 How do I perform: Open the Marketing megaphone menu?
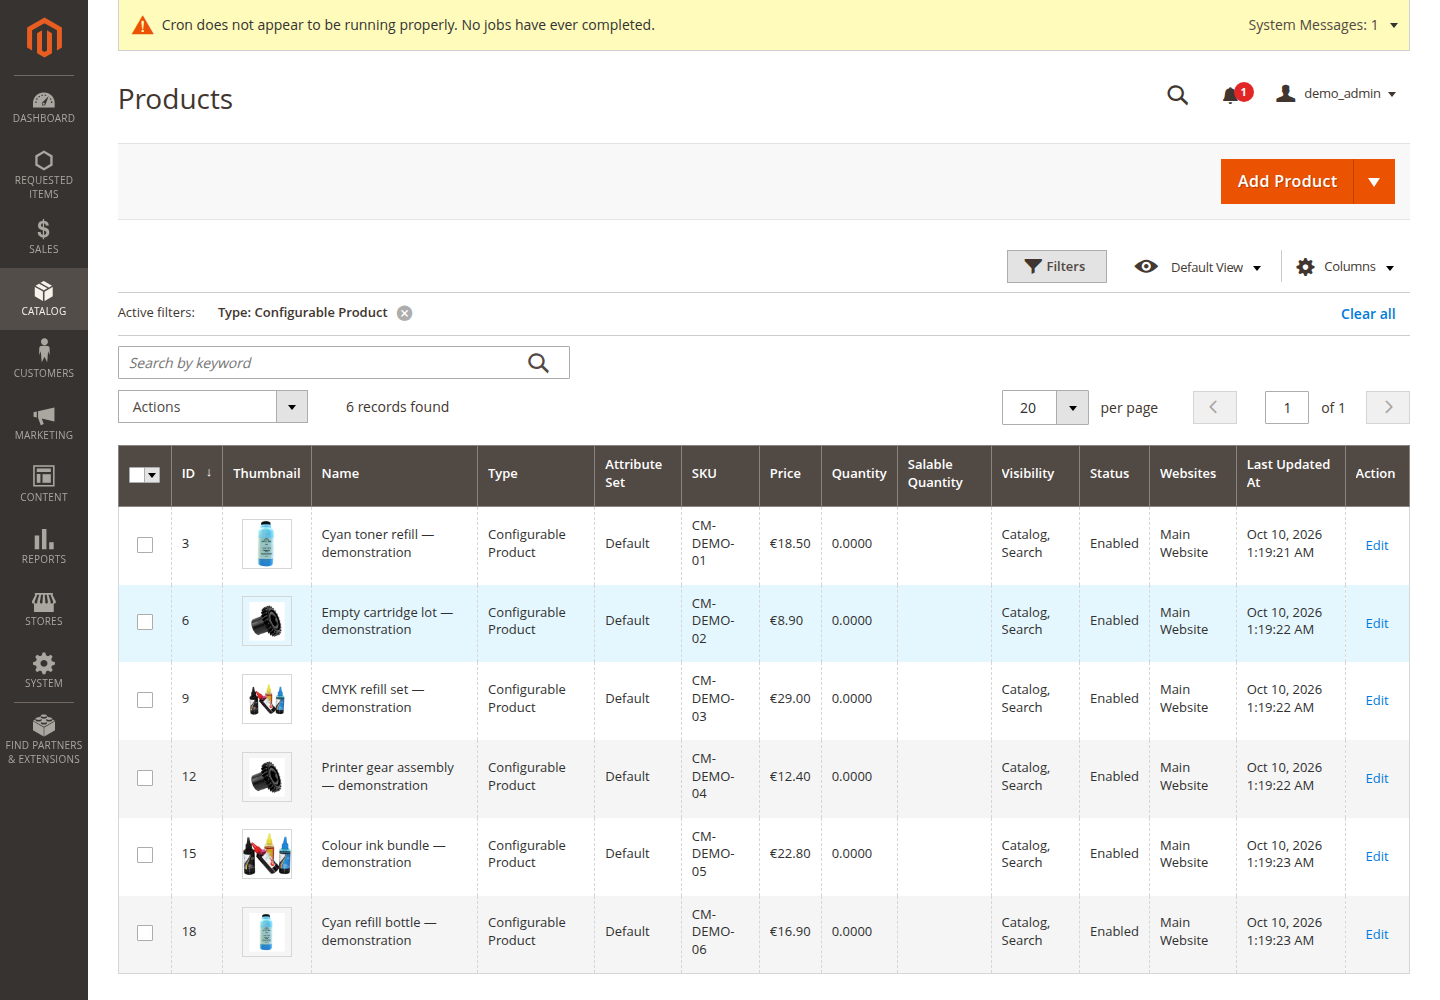(44, 423)
